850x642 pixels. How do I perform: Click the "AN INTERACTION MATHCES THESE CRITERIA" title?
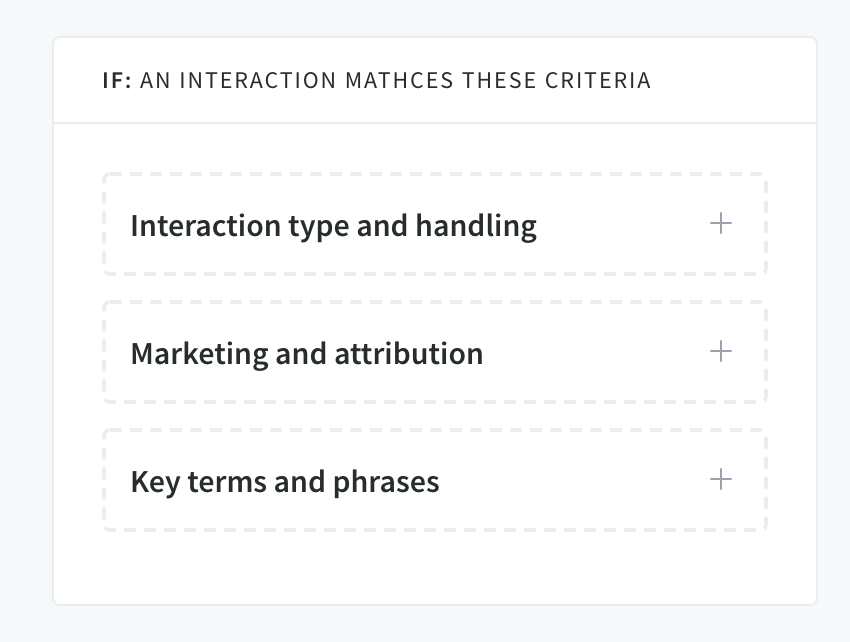tap(395, 80)
